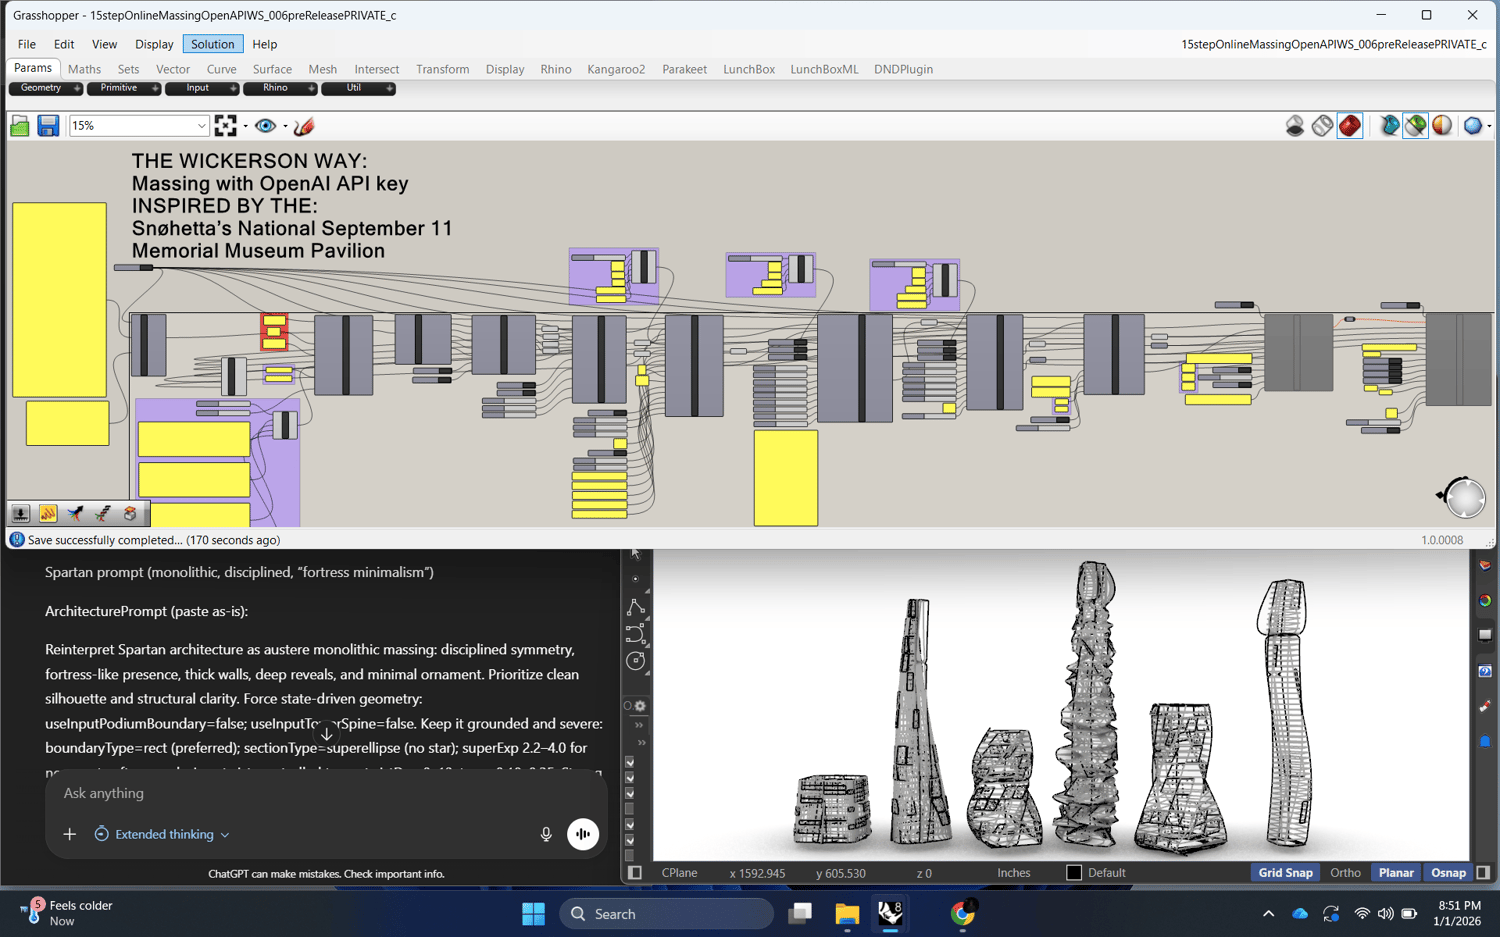Click the blue mesh quality sphere icon
1500x937 pixels.
click(1472, 126)
